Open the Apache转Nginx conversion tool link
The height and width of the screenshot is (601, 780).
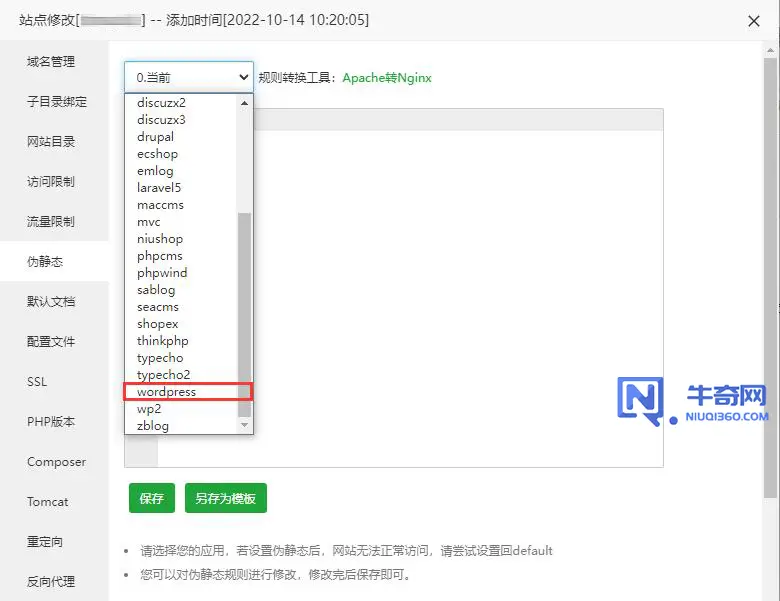point(387,78)
